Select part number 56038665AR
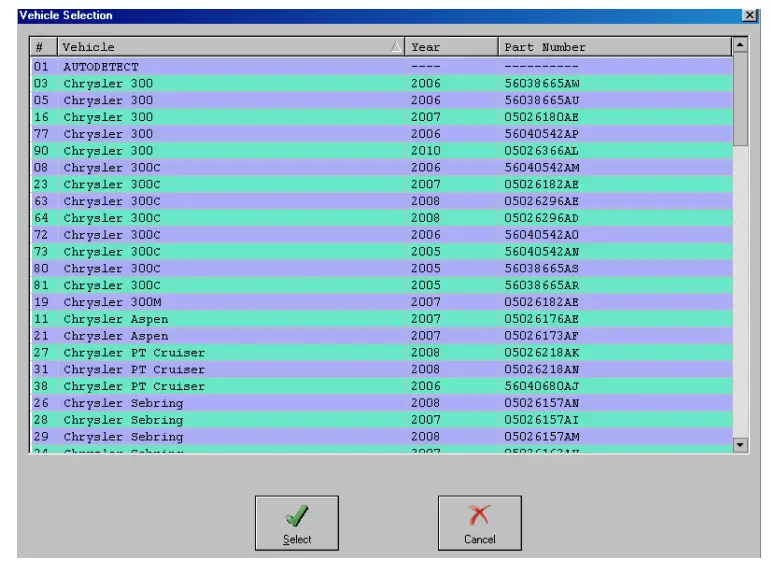 (542, 285)
